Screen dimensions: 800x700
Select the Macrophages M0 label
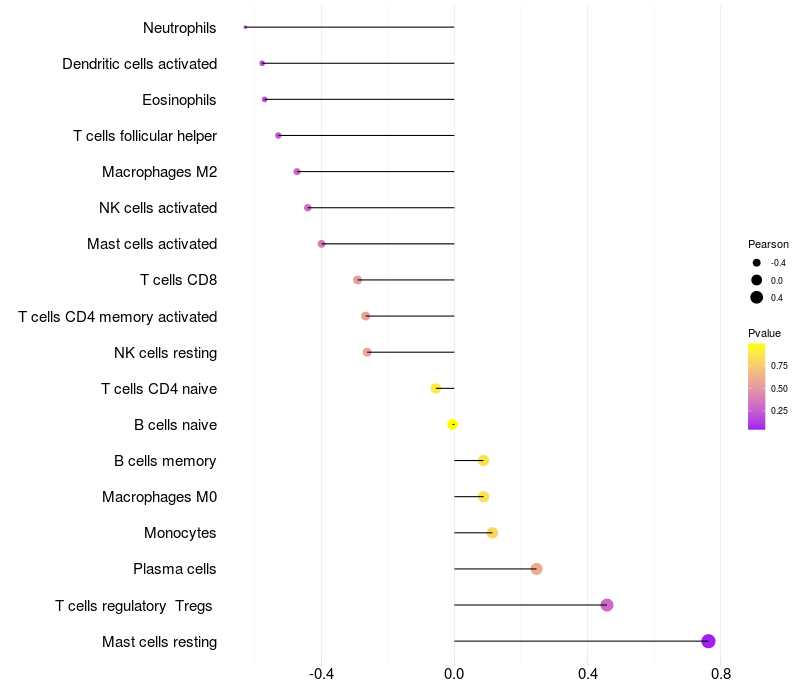pyautogui.click(x=159, y=497)
